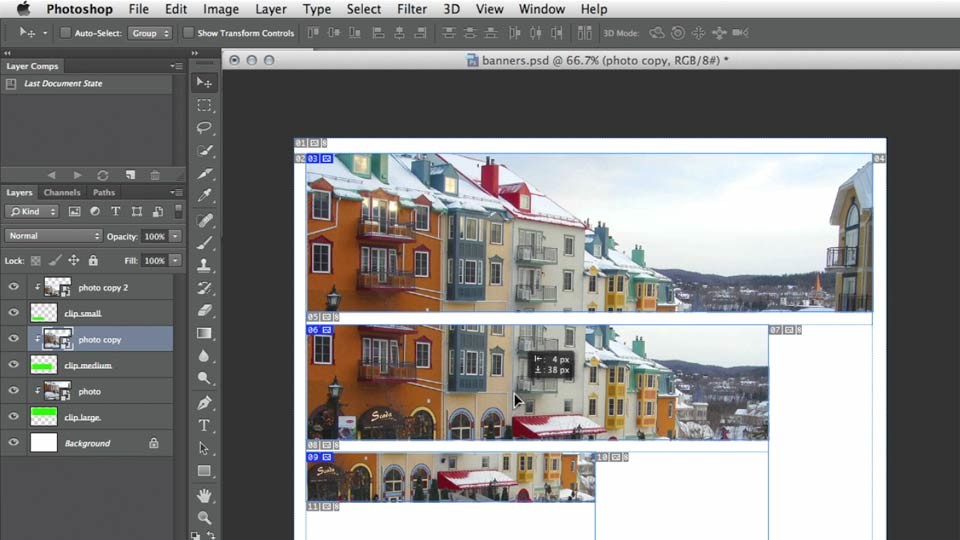Click the clip large green thumbnail
This screenshot has height=540, width=960.
point(43,416)
